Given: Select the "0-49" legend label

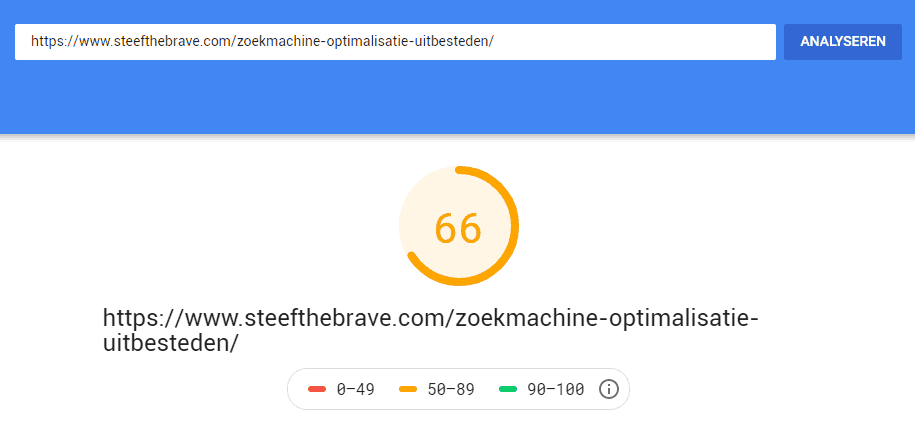Looking at the screenshot, I should [355, 389].
